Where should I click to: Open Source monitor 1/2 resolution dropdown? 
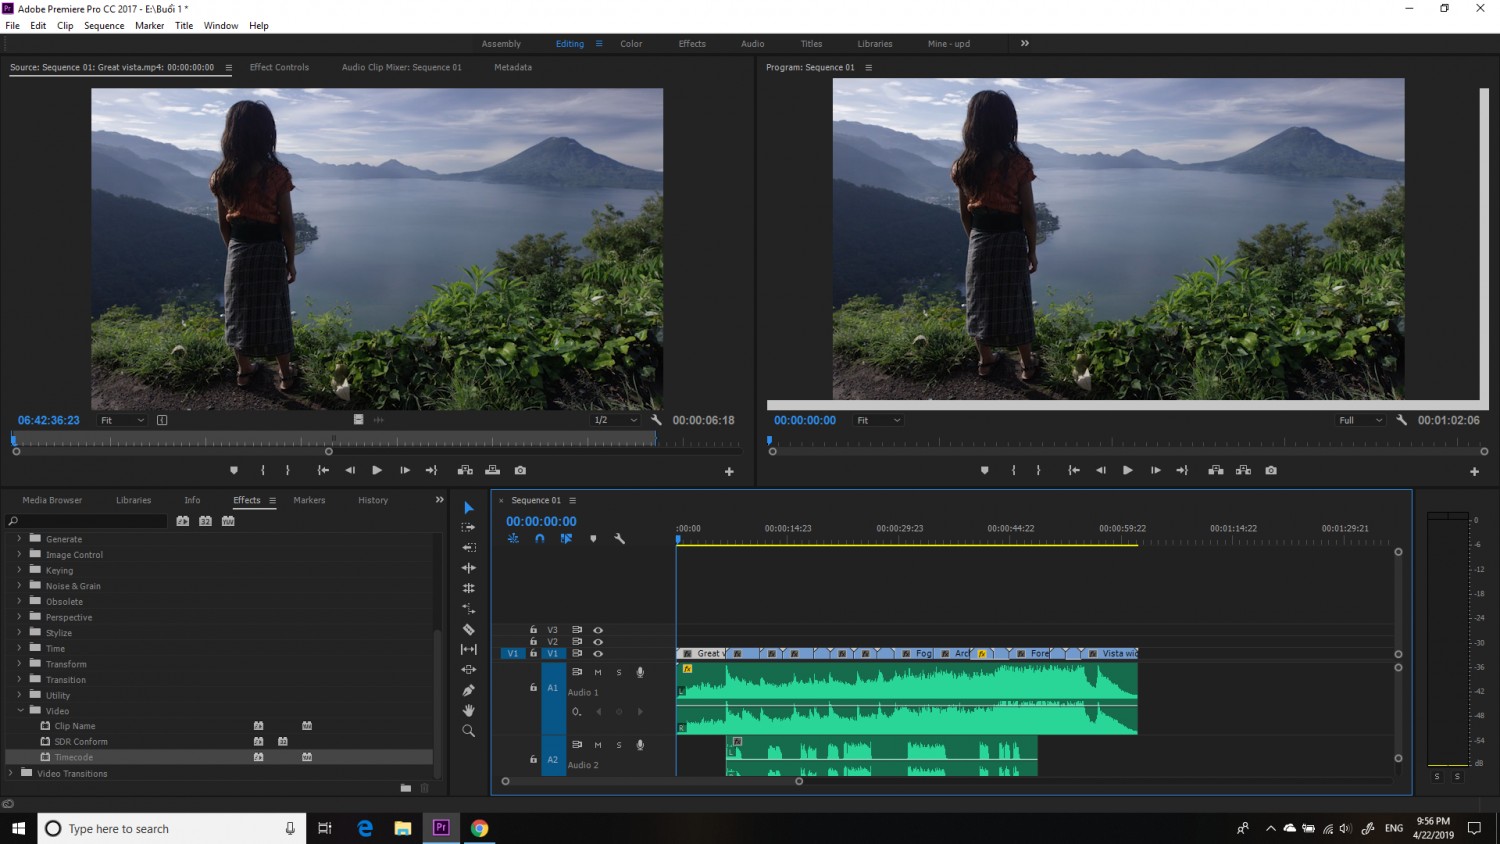(x=615, y=420)
